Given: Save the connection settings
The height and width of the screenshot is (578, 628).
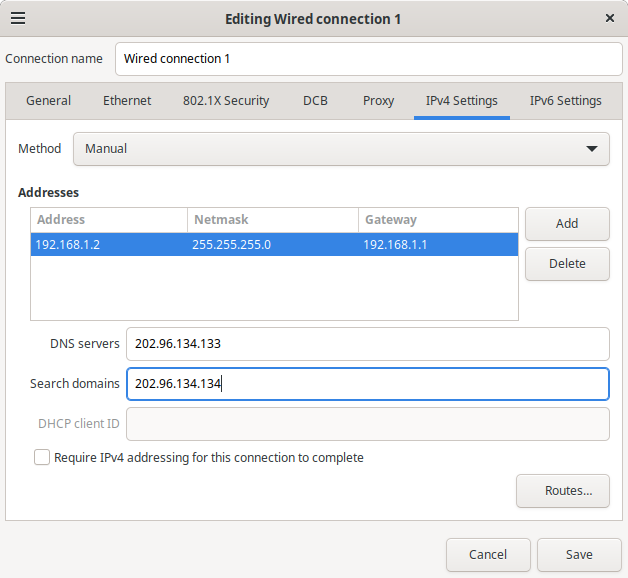Looking at the screenshot, I should pyautogui.click(x=578, y=554).
